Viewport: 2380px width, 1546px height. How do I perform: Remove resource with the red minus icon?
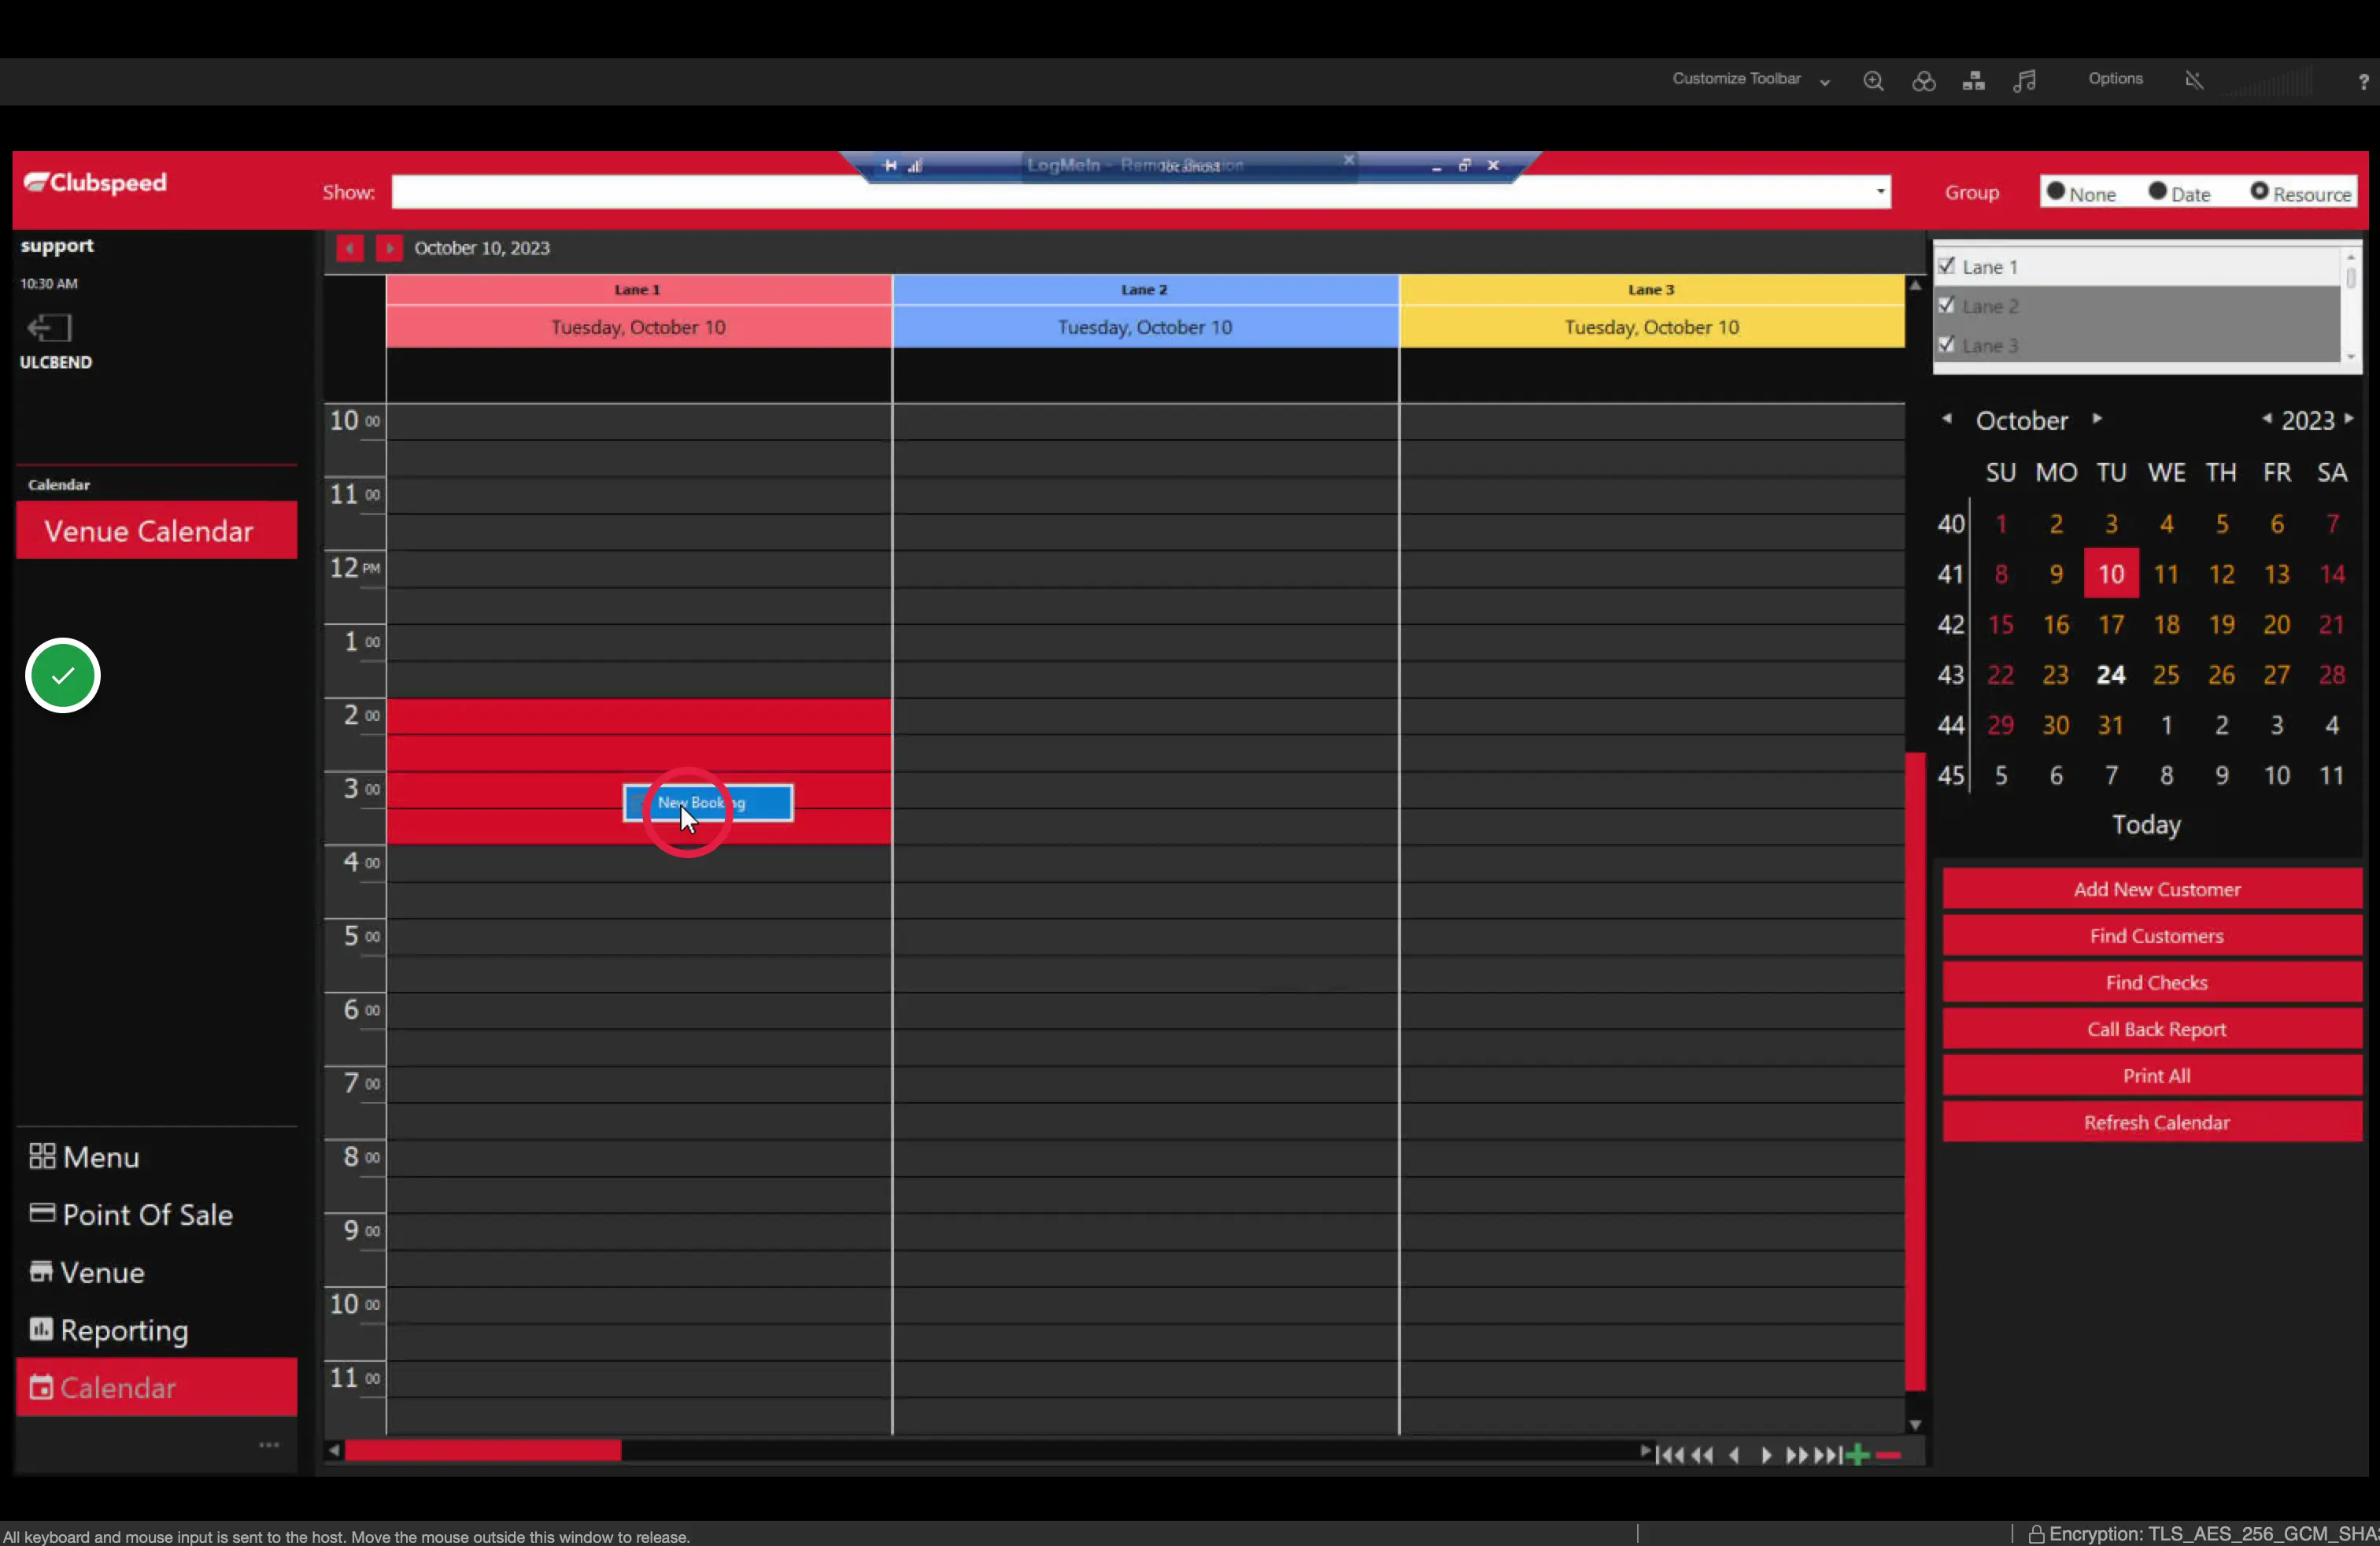pyautogui.click(x=1888, y=1455)
